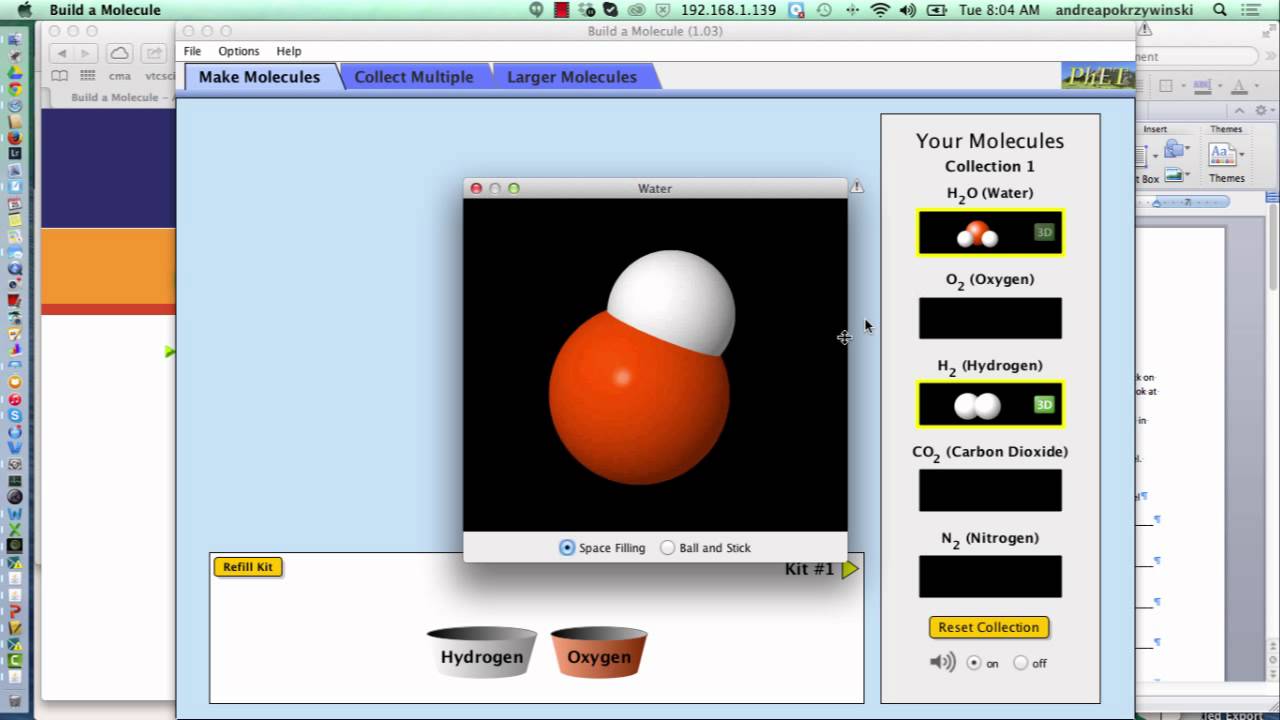Turn sound on with the 'on' radio button
The height and width of the screenshot is (720, 1280).
[x=973, y=662]
